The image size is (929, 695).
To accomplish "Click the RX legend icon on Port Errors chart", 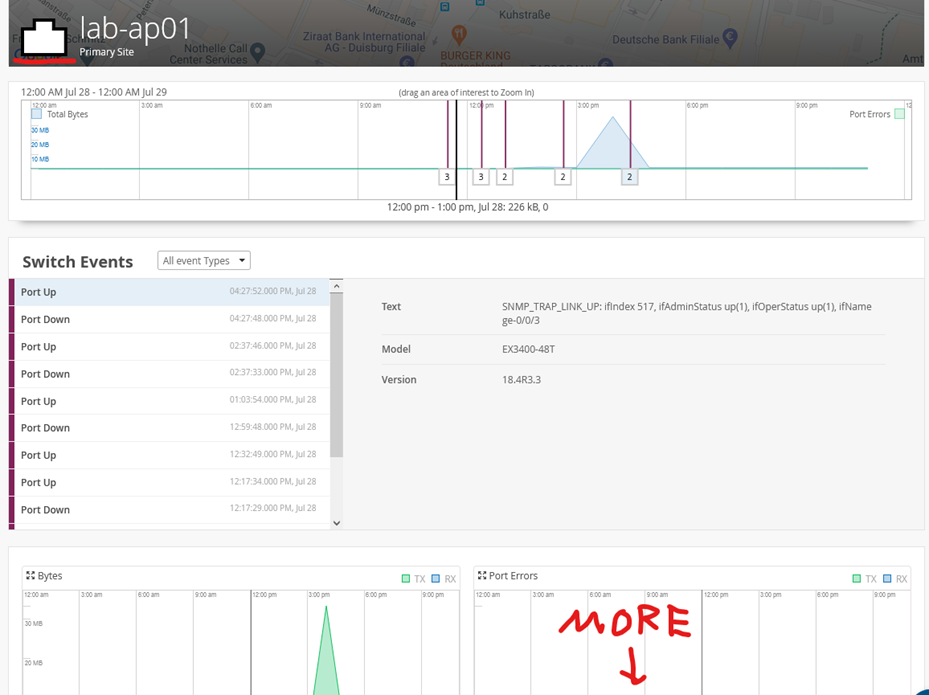I will pos(888,577).
